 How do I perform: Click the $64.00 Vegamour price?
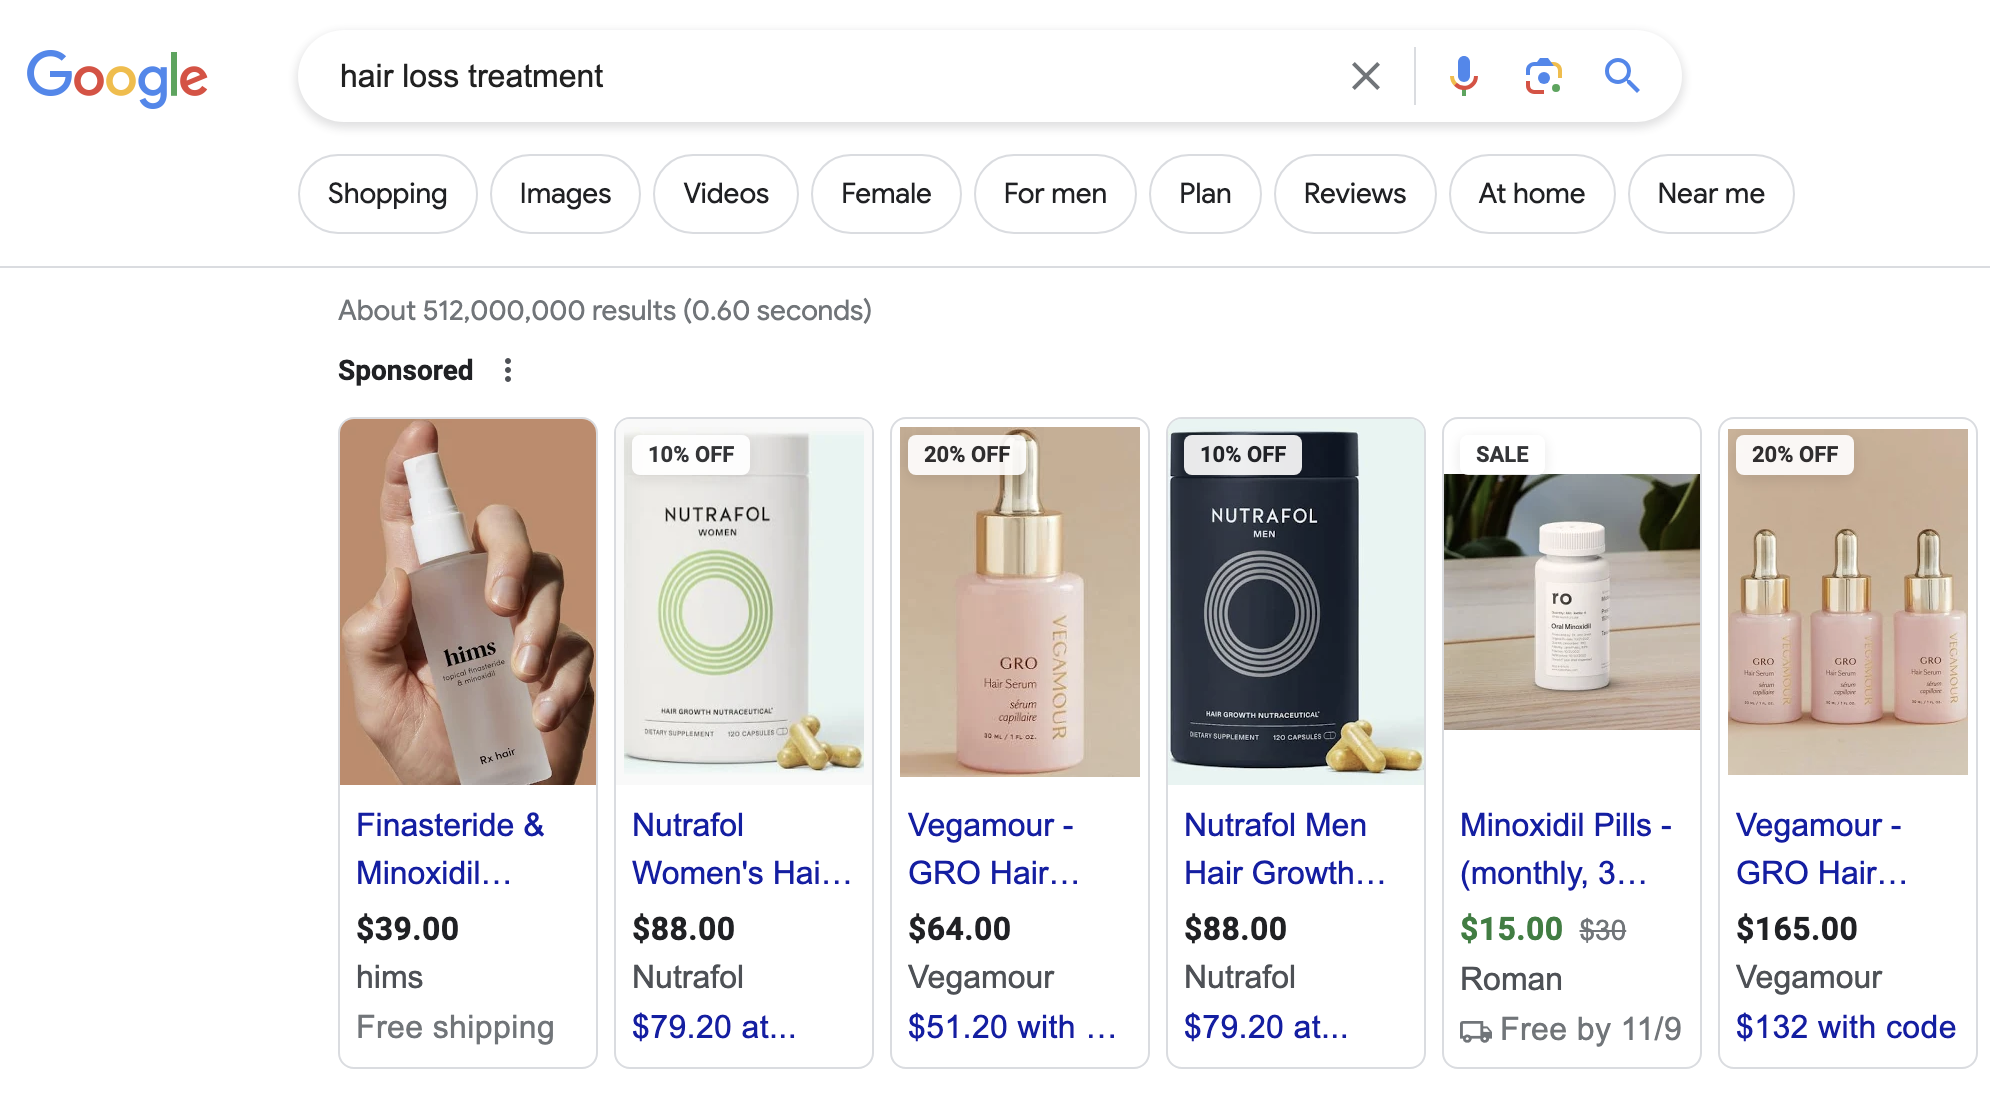(x=960, y=929)
